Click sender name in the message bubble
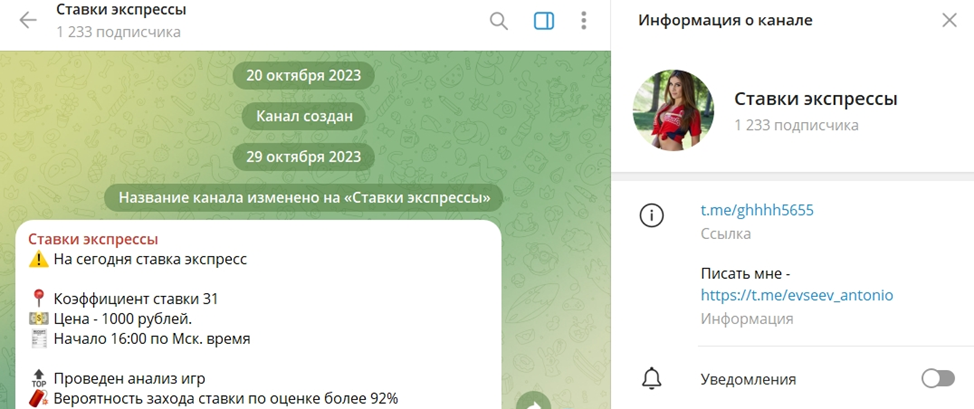The height and width of the screenshot is (409, 974). tap(93, 239)
